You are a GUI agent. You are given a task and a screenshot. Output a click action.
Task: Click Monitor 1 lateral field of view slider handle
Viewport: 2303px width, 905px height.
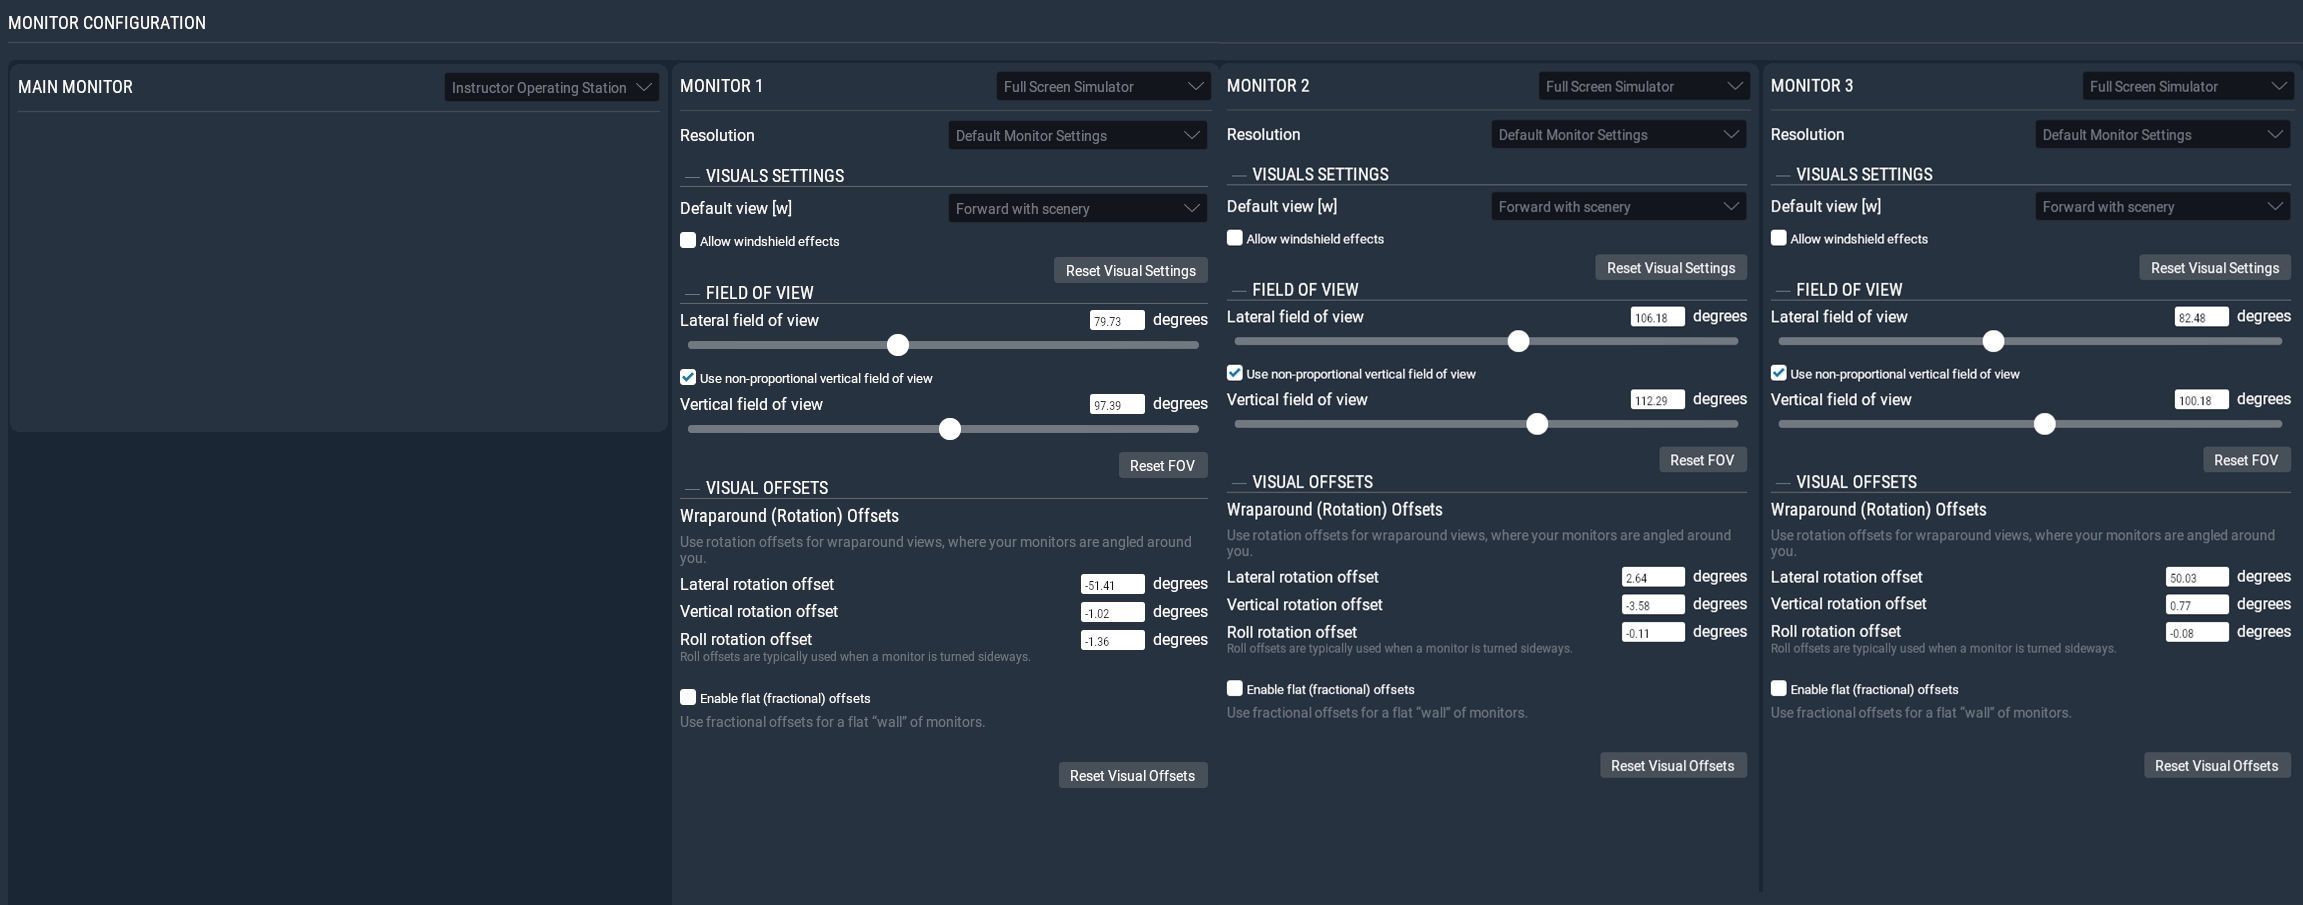click(898, 345)
